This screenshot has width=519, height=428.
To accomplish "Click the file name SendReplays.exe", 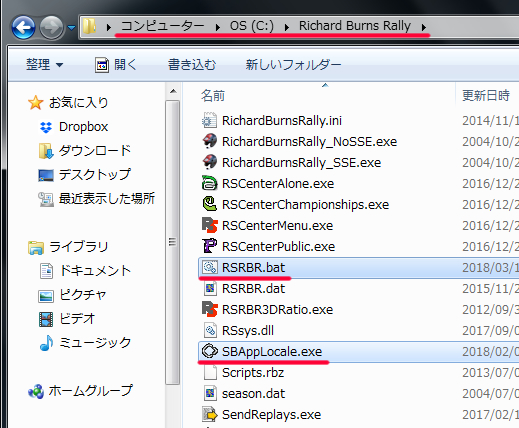I will 271,415.
